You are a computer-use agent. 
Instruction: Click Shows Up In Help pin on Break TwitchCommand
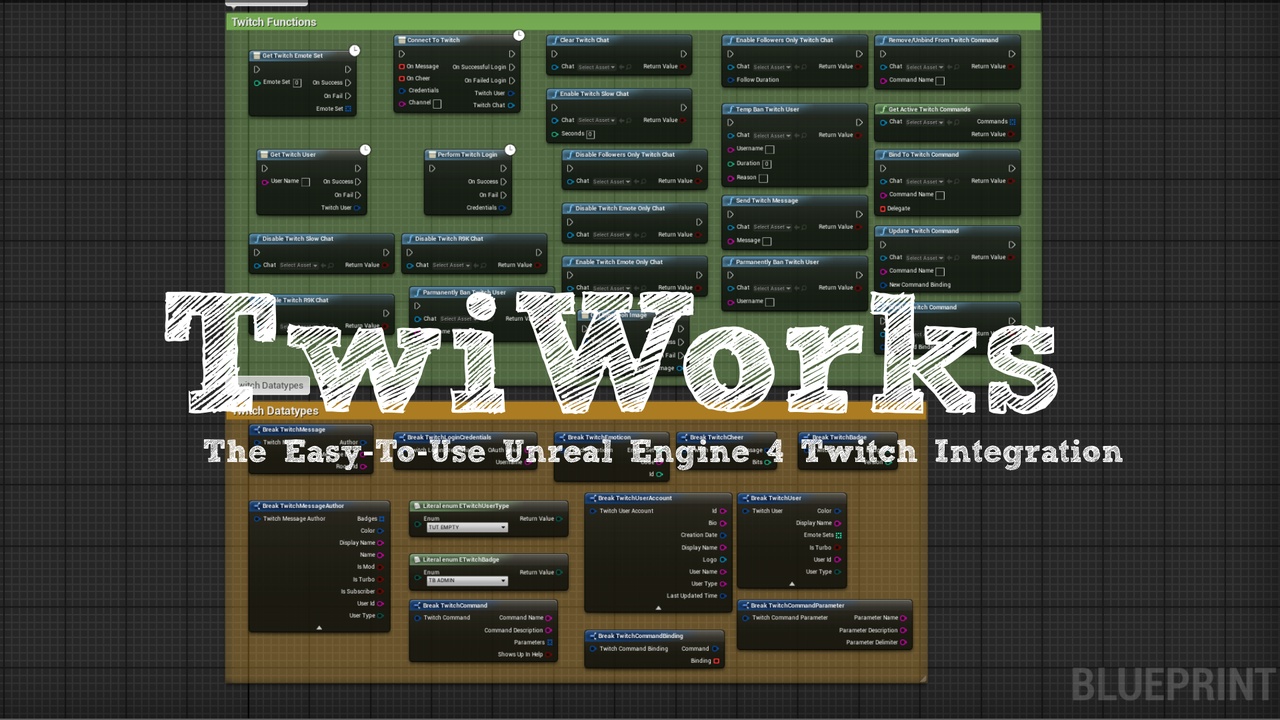coord(550,655)
